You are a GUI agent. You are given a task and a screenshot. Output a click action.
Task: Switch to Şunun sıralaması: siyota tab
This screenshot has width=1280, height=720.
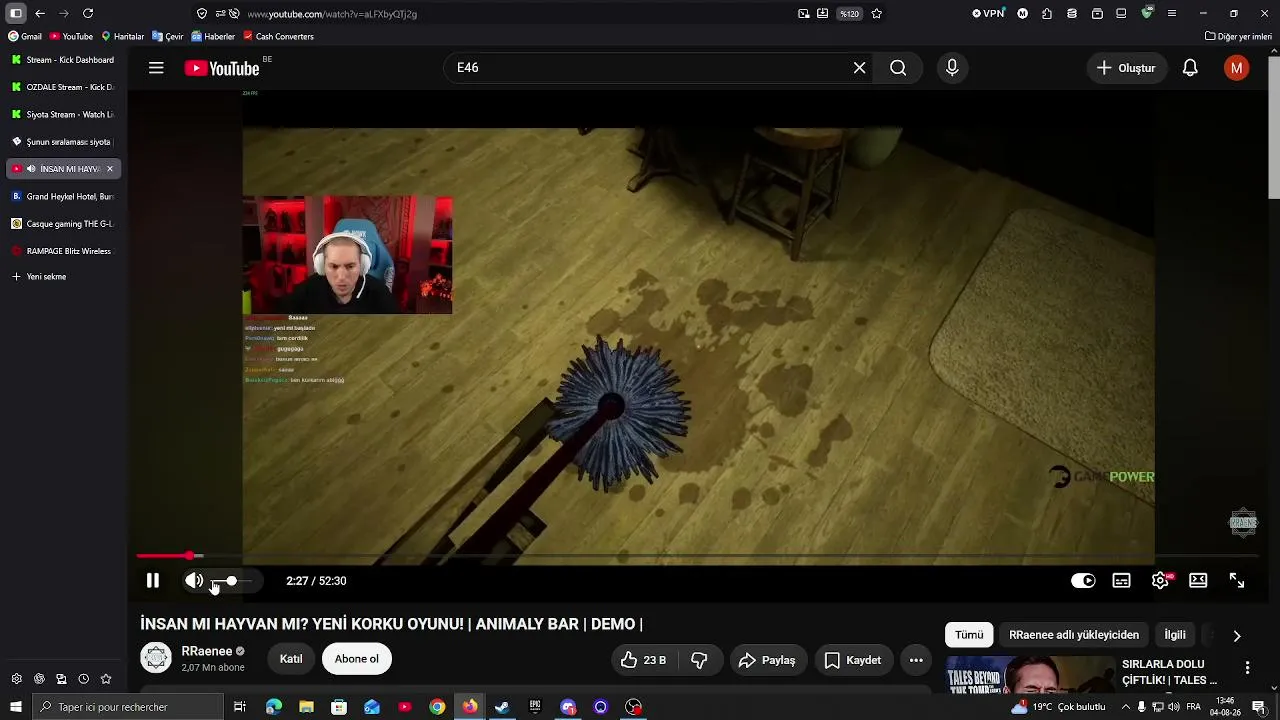tap(64, 142)
